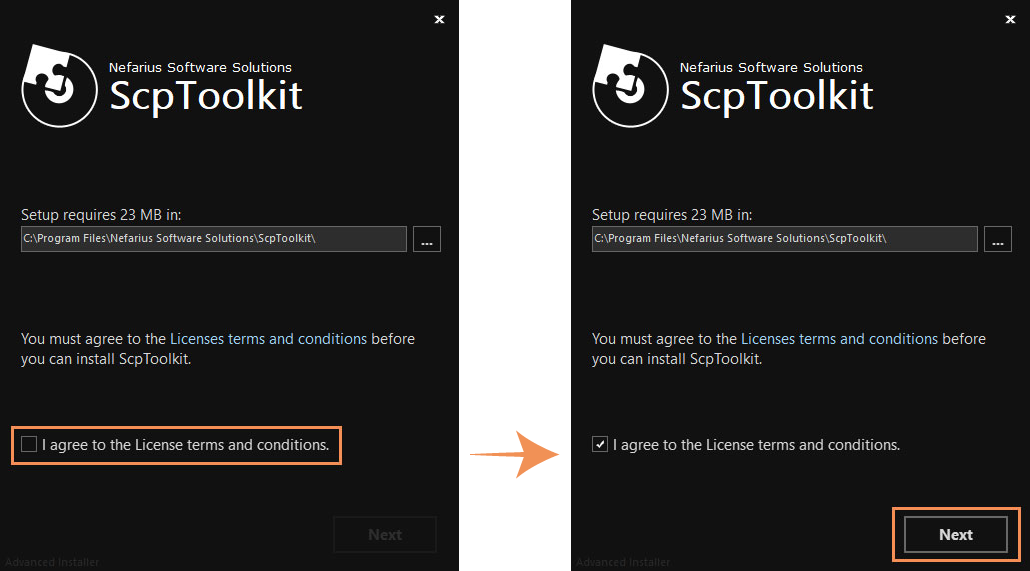Viewport: 1030px width, 571px height.
Task: Open browse folder button in right installer
Action: (998, 239)
